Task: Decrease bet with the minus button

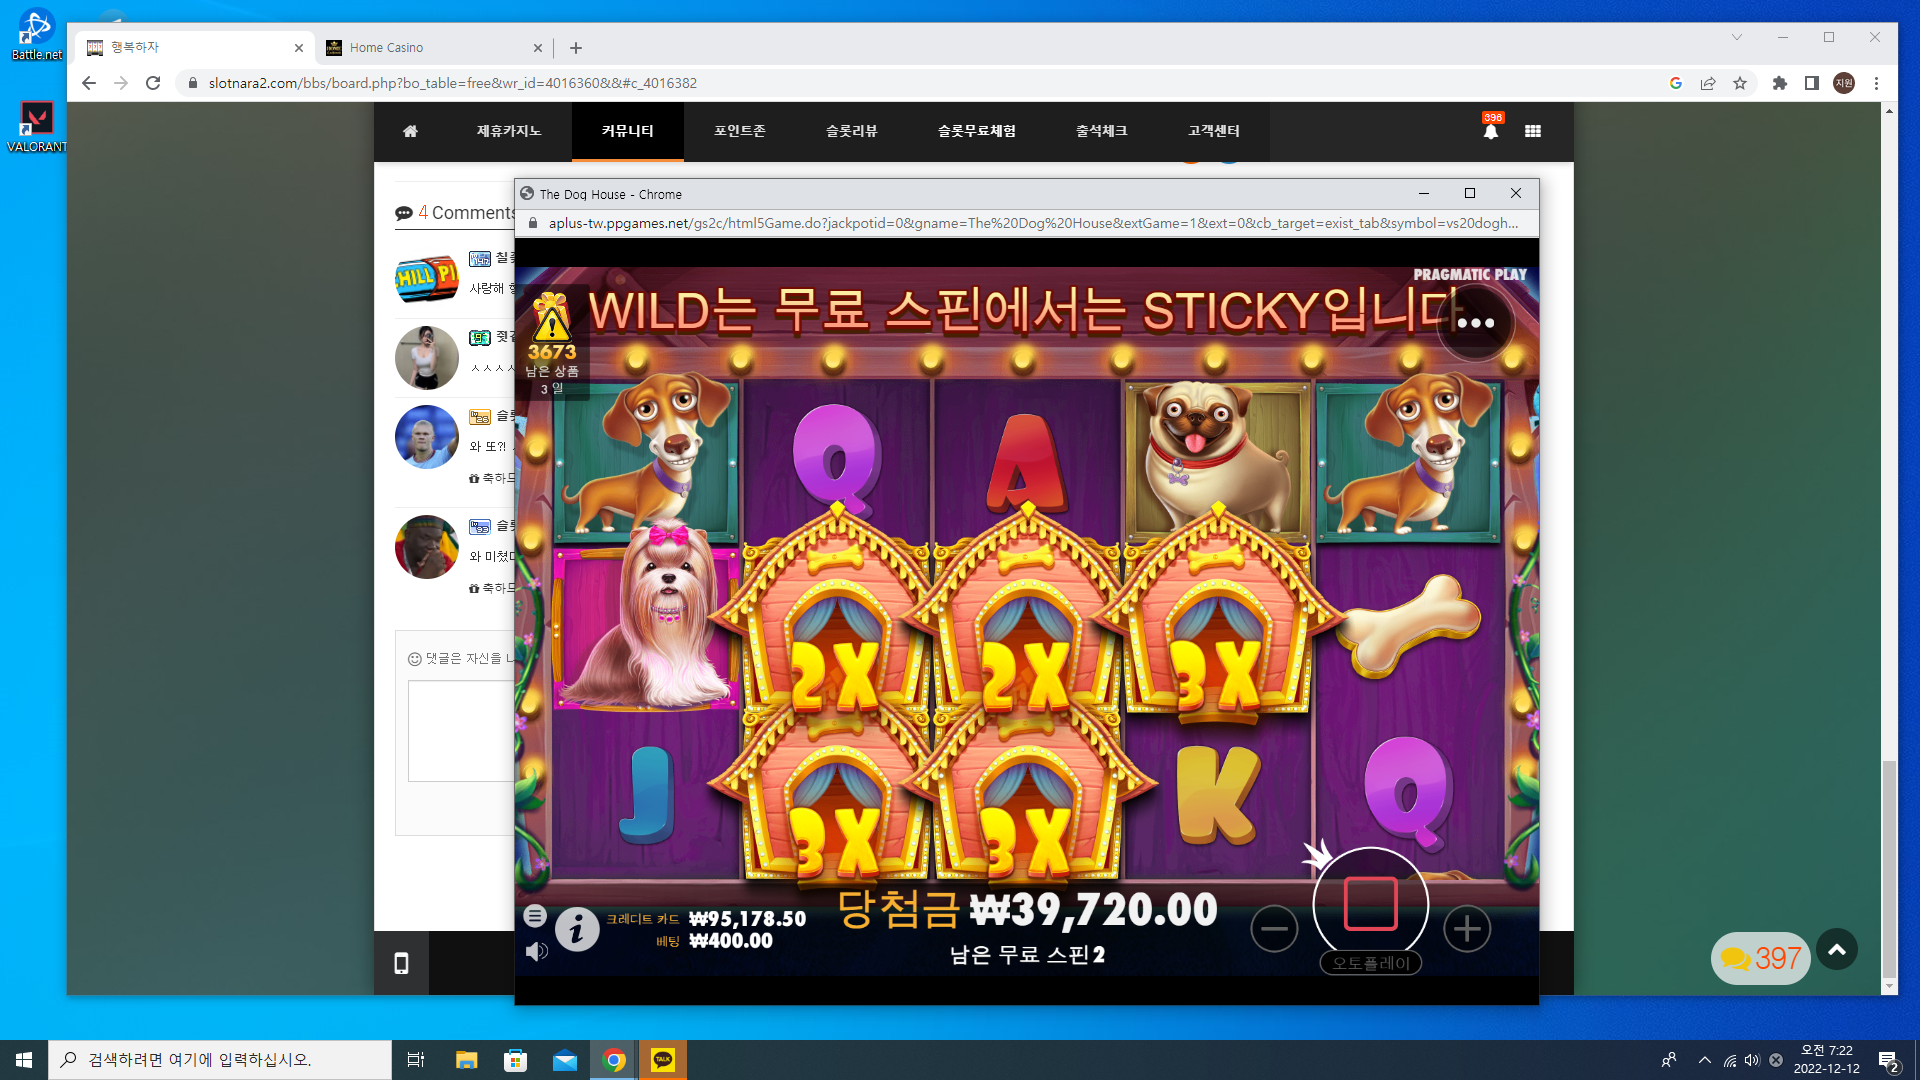Action: click(1274, 929)
